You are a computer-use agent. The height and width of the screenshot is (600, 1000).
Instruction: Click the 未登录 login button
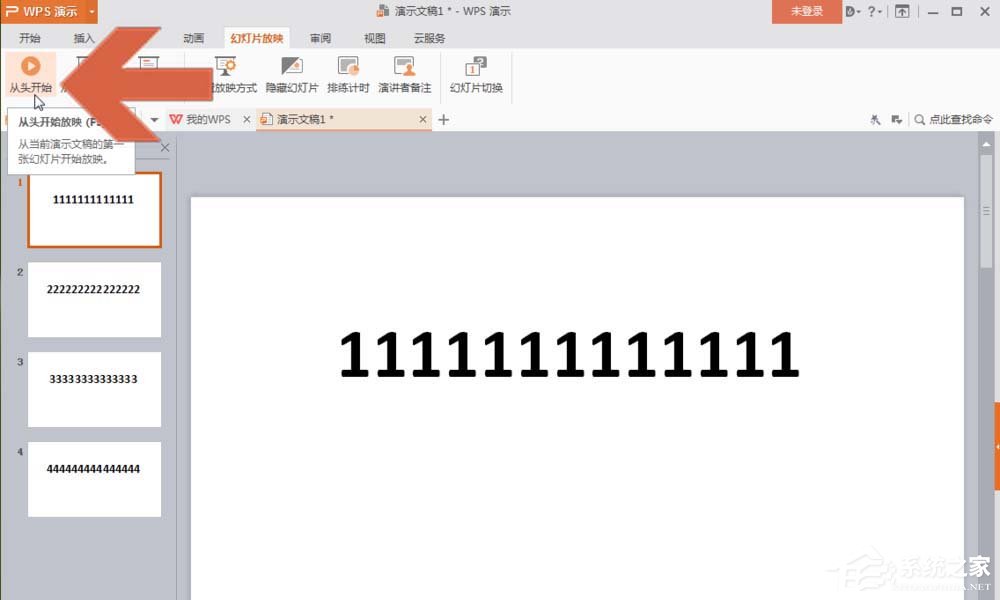806,12
